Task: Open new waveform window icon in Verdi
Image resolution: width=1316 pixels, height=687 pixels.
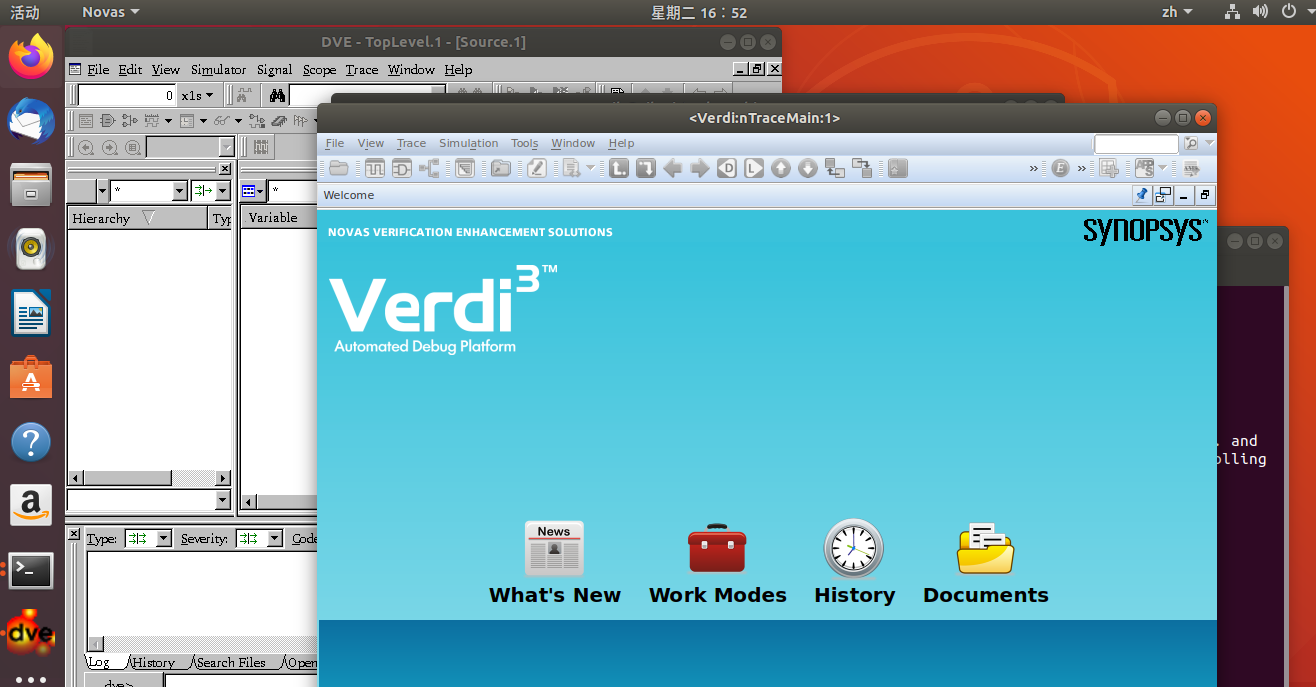Action: click(x=375, y=169)
